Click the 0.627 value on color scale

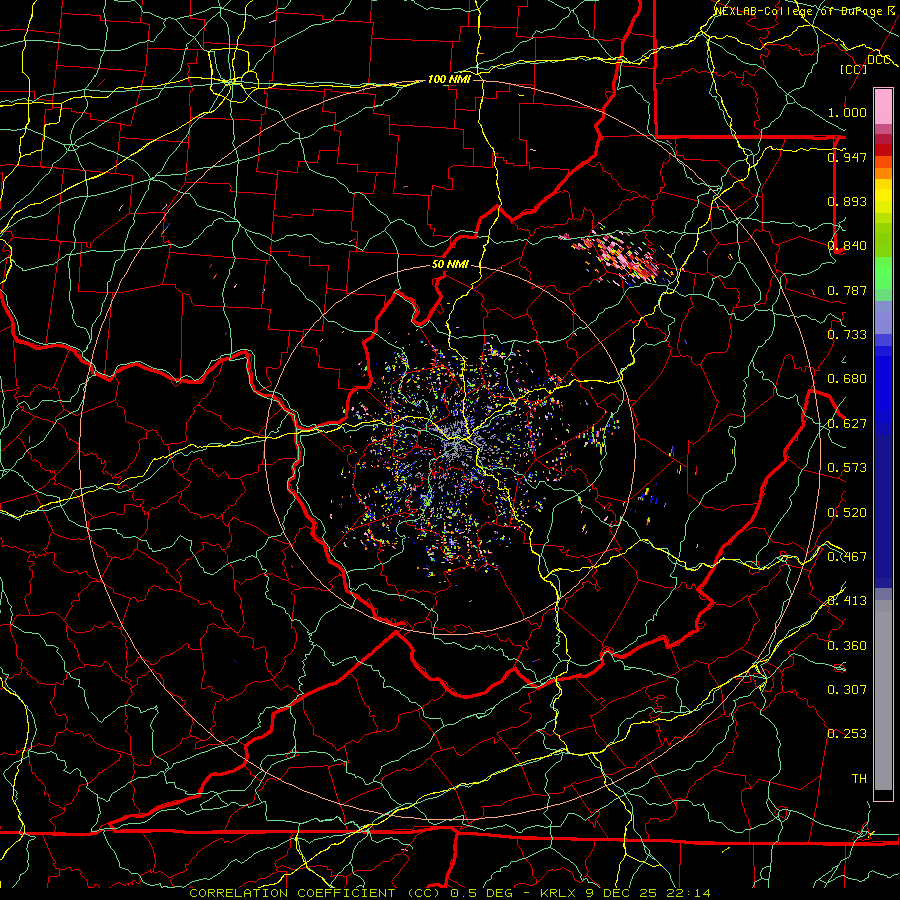click(847, 424)
